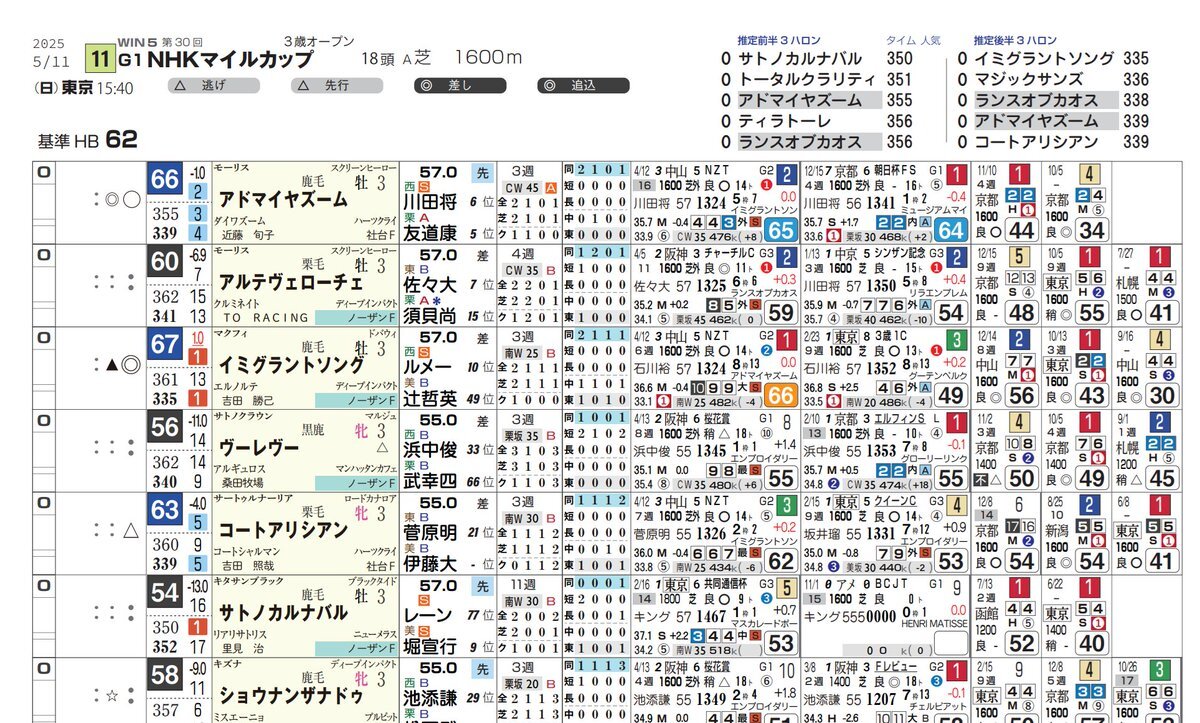The image size is (1200, 723).
Task: Tick the checkbox beside アルテヴェローチェ's row
Action: (x=43, y=255)
